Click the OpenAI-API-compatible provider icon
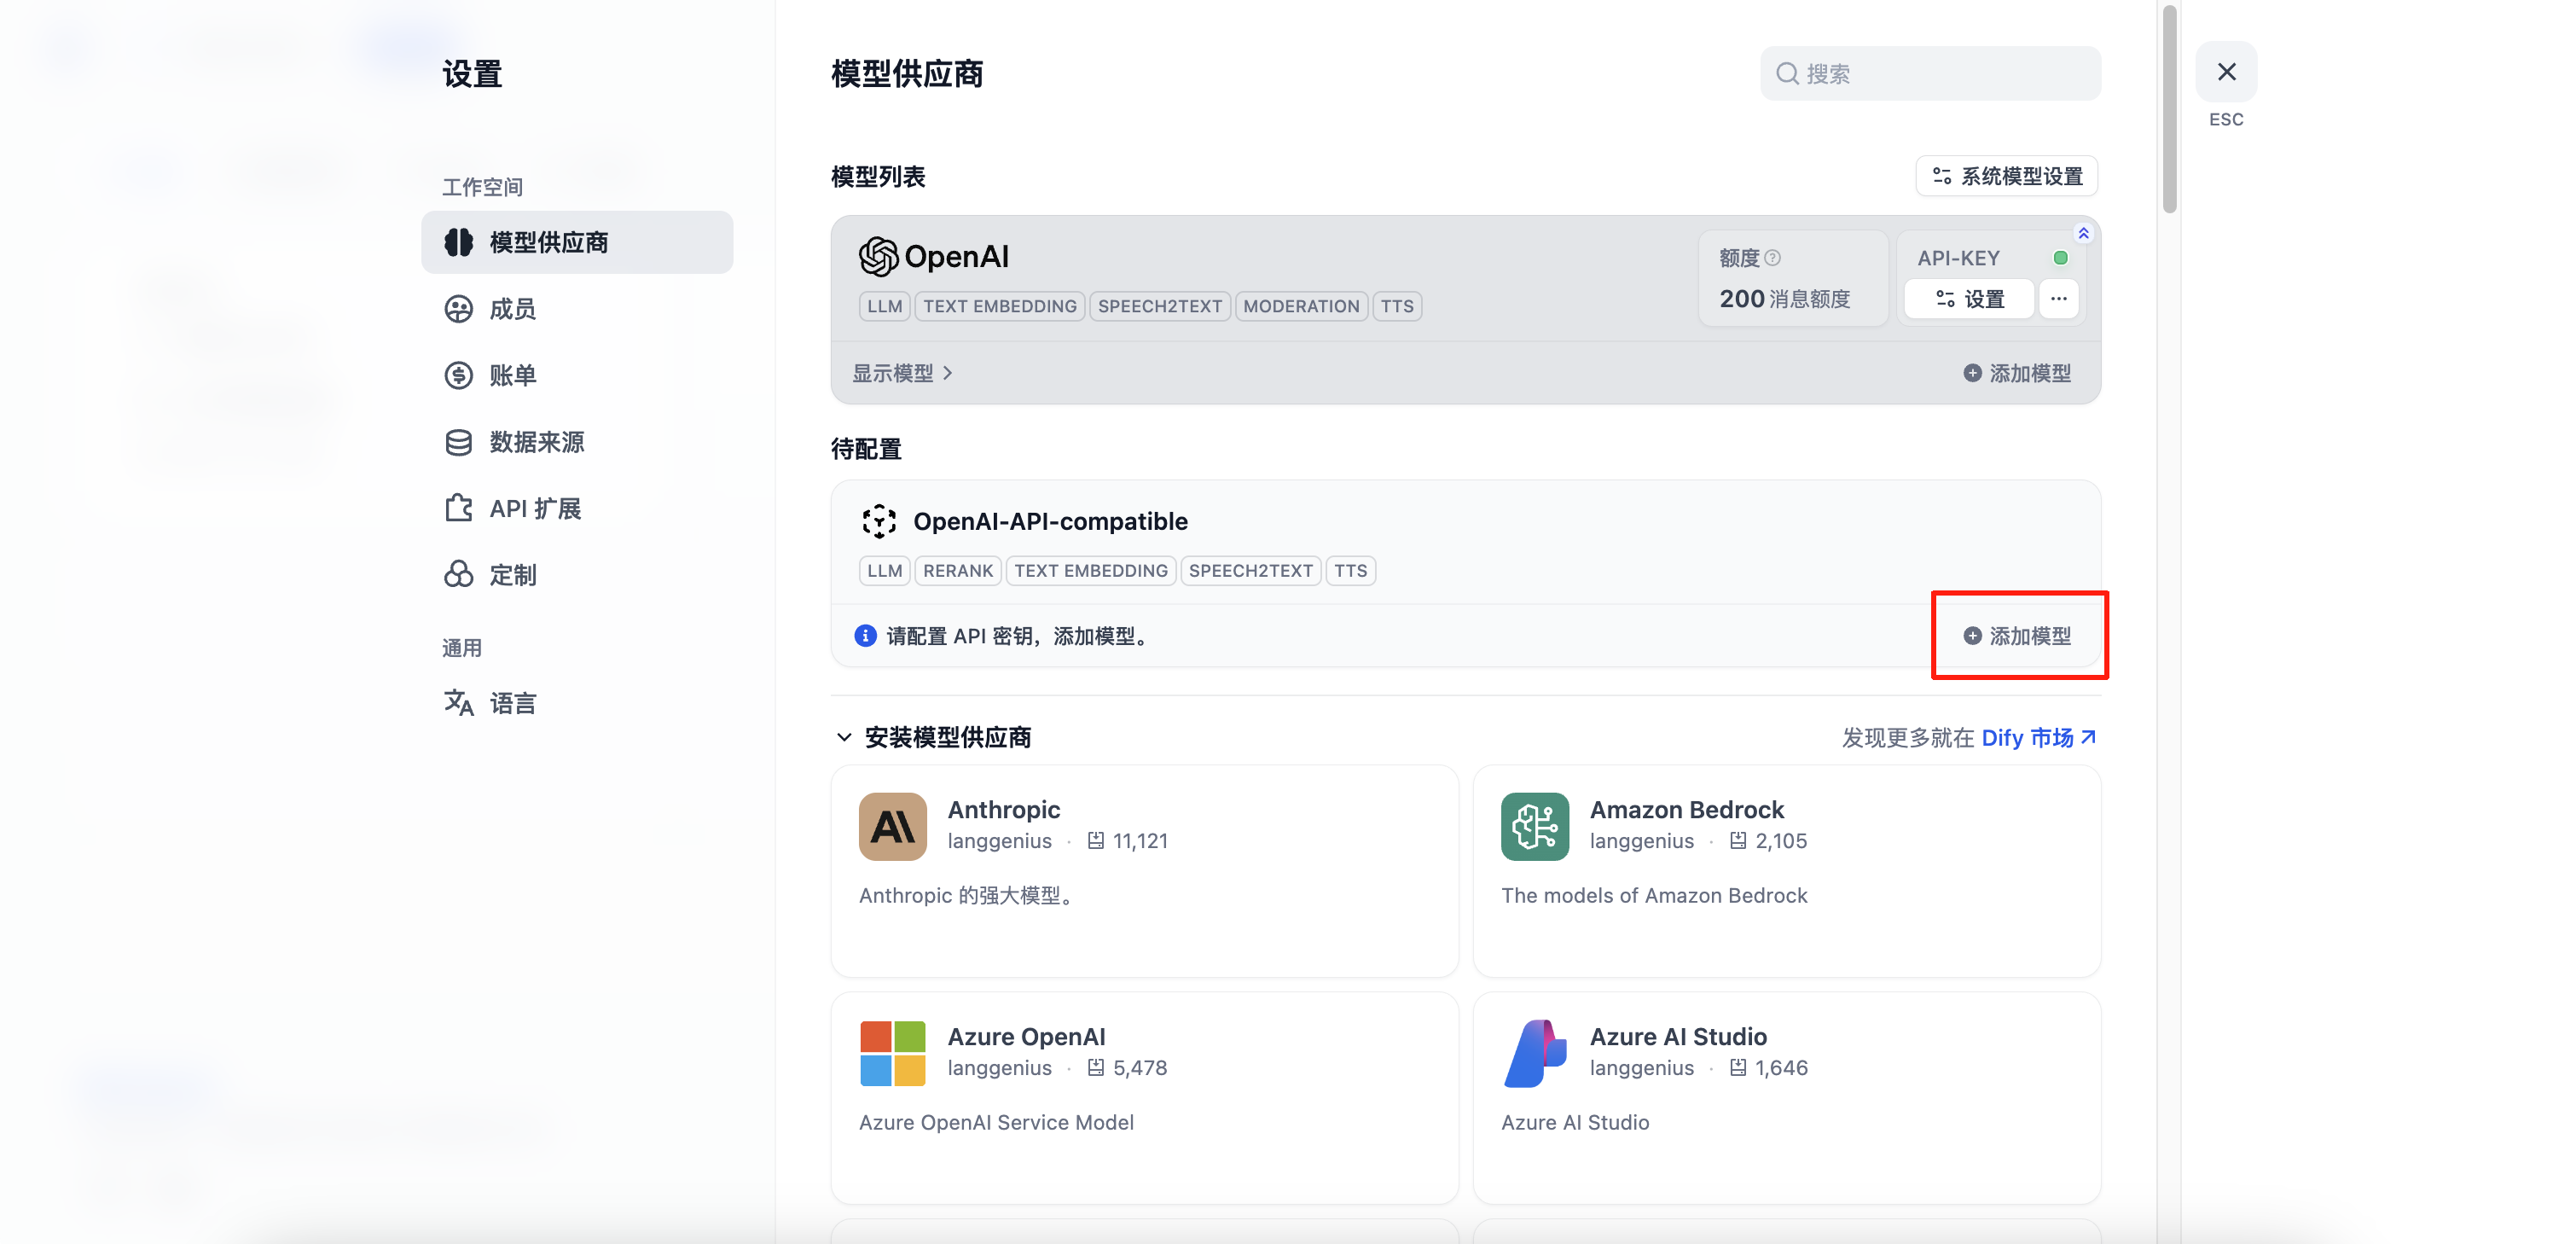Screen dimensions: 2576x1244 878,521
